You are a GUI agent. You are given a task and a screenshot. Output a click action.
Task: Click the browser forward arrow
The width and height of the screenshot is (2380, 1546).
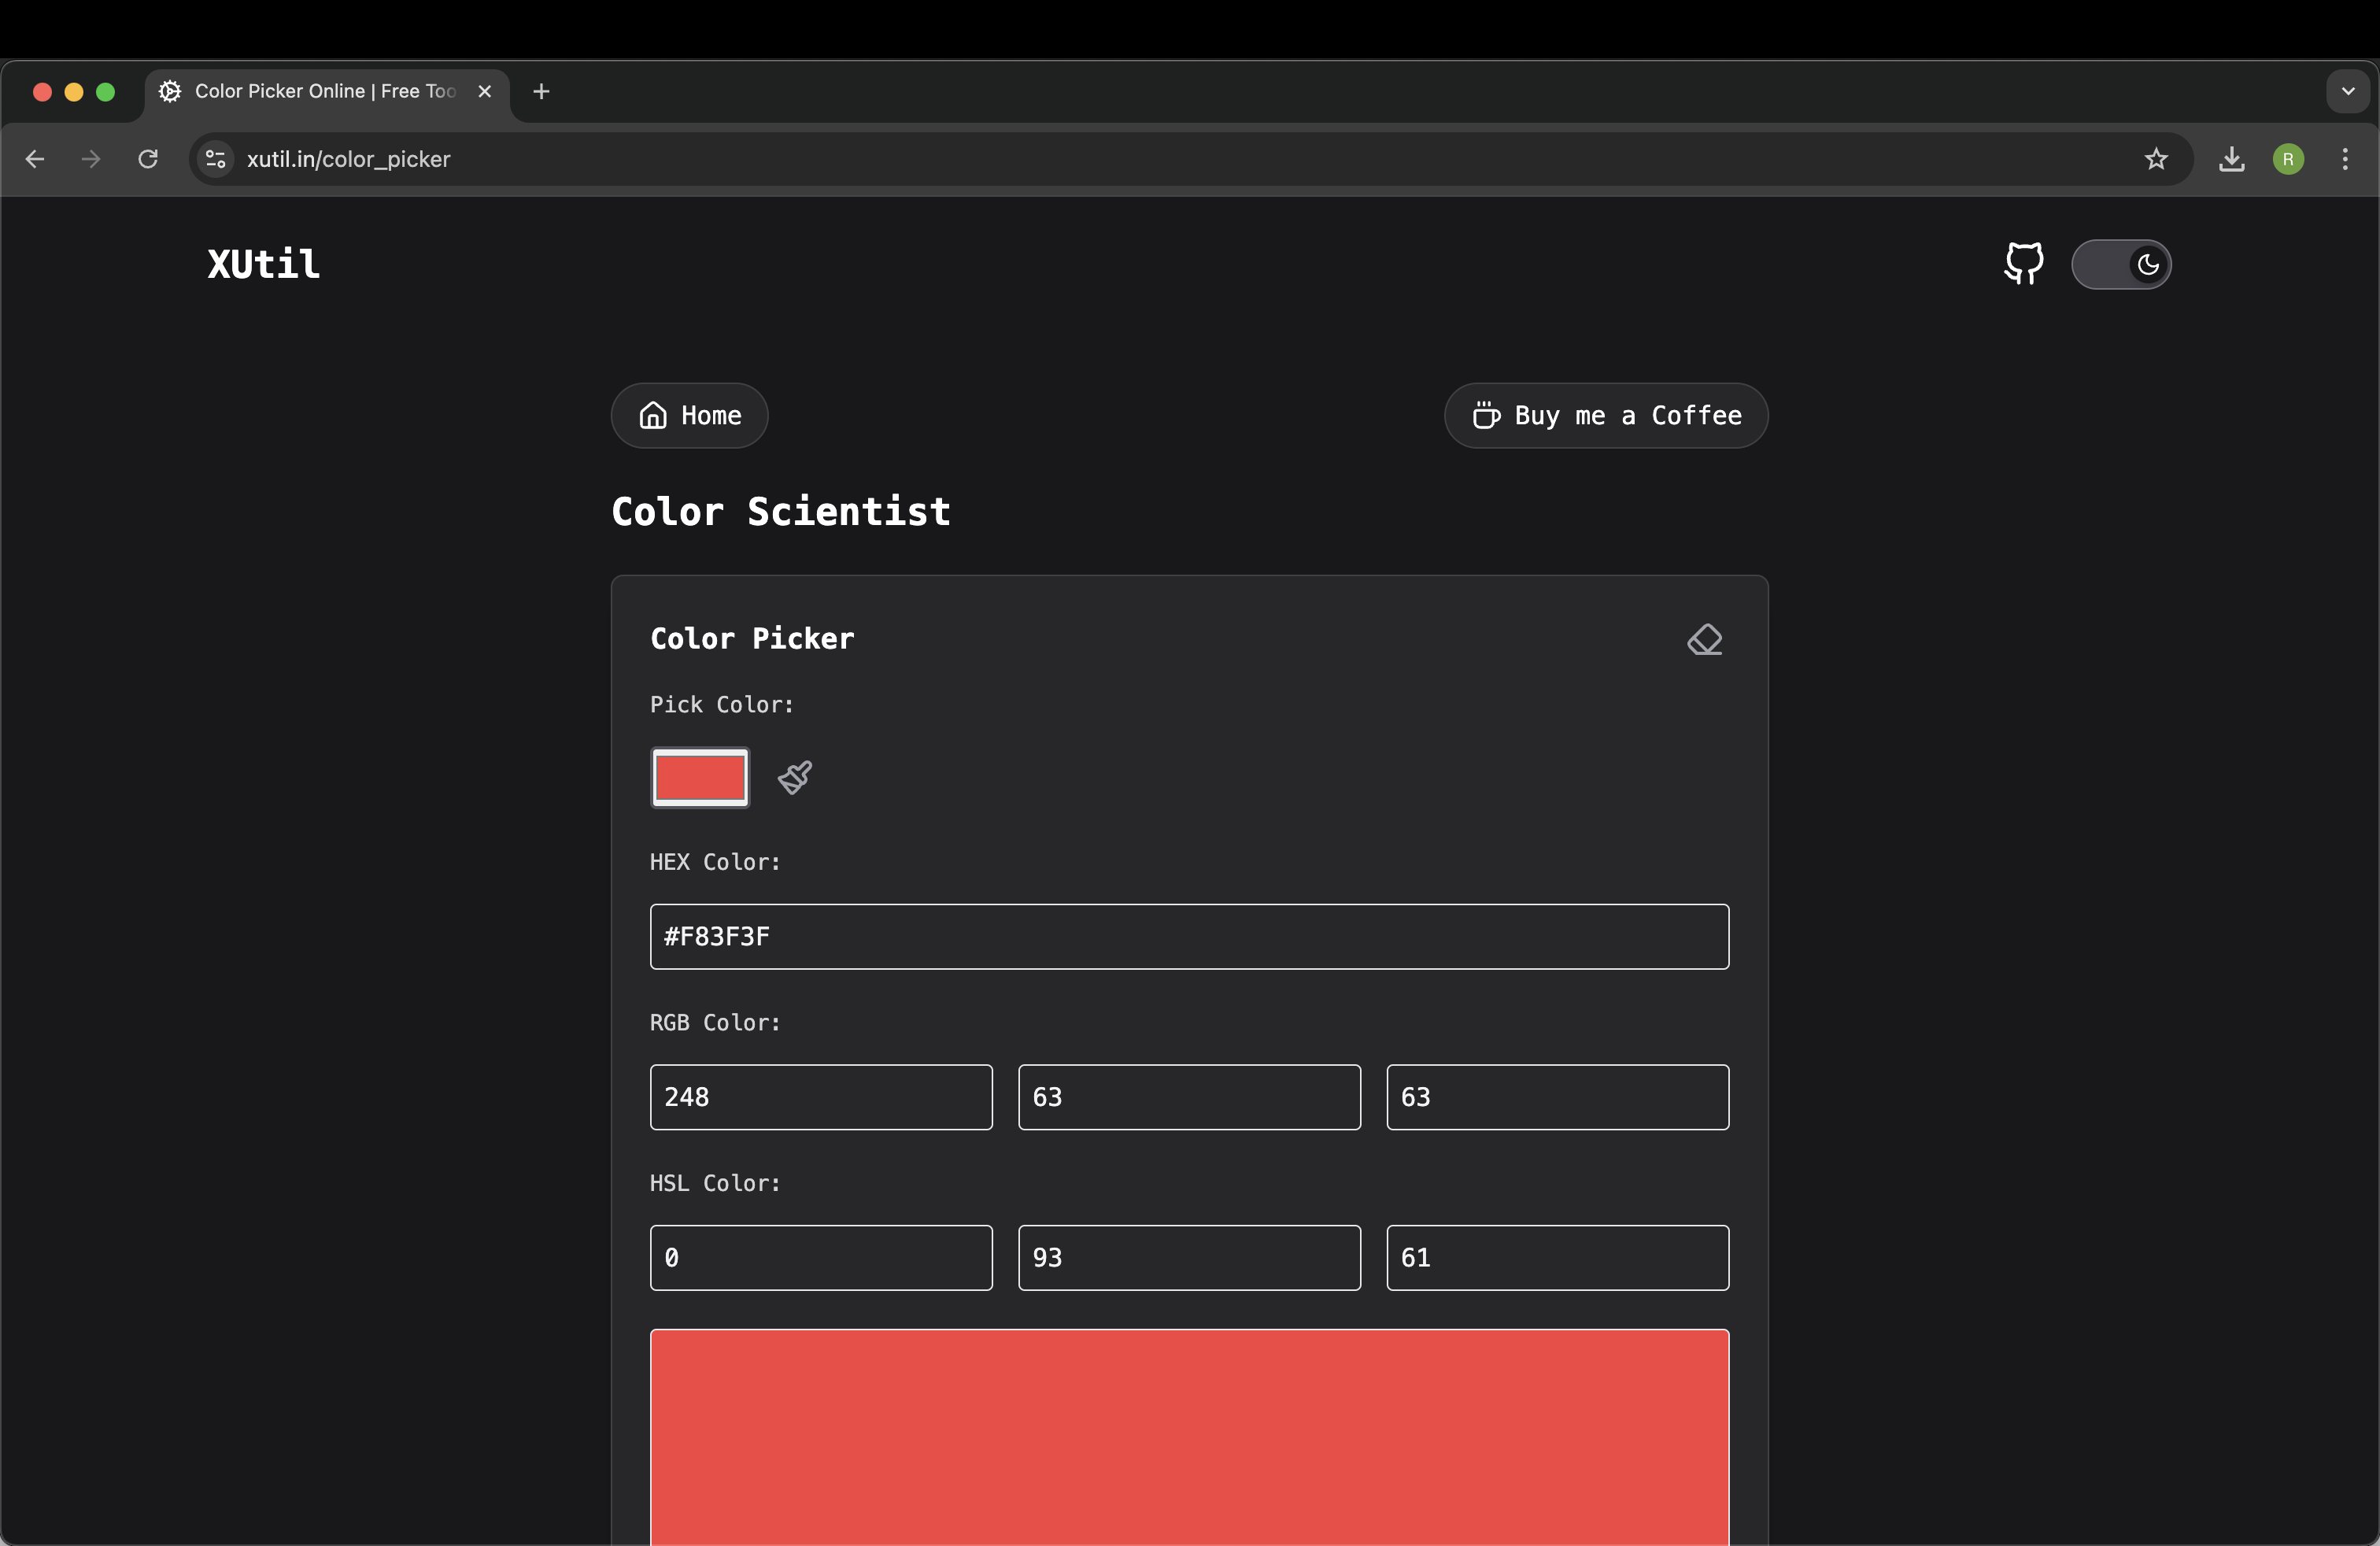pyautogui.click(x=91, y=159)
